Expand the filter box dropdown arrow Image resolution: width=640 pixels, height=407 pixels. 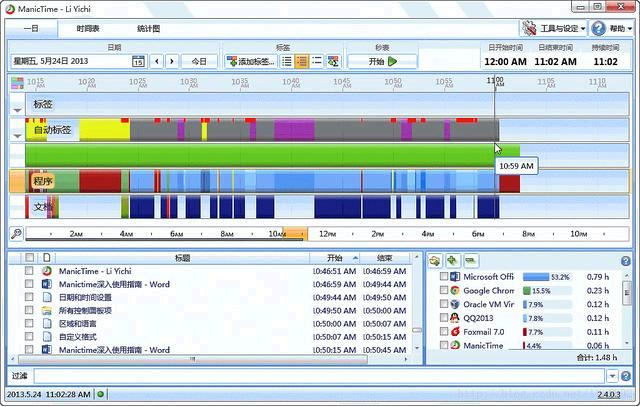tap(612, 376)
